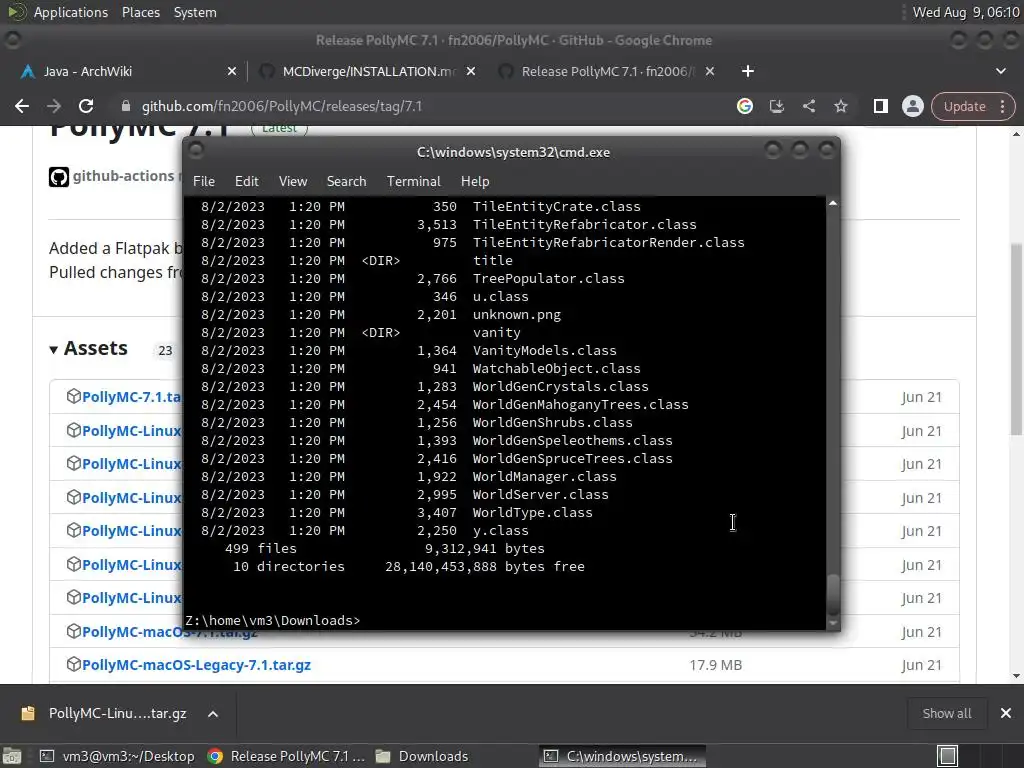Click the install app icon in address bar
Viewport: 1024px width, 768px height.
776,106
